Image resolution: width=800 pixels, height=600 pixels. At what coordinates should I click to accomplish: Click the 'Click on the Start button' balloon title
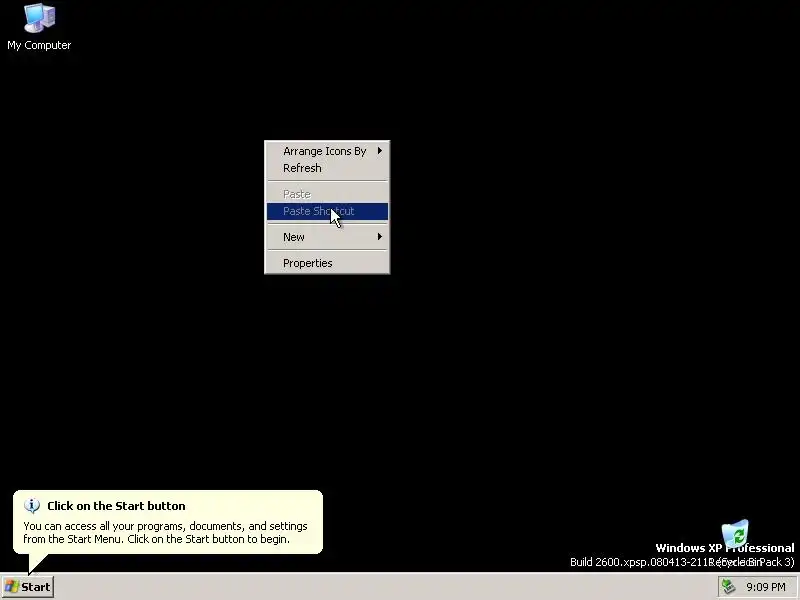116,506
